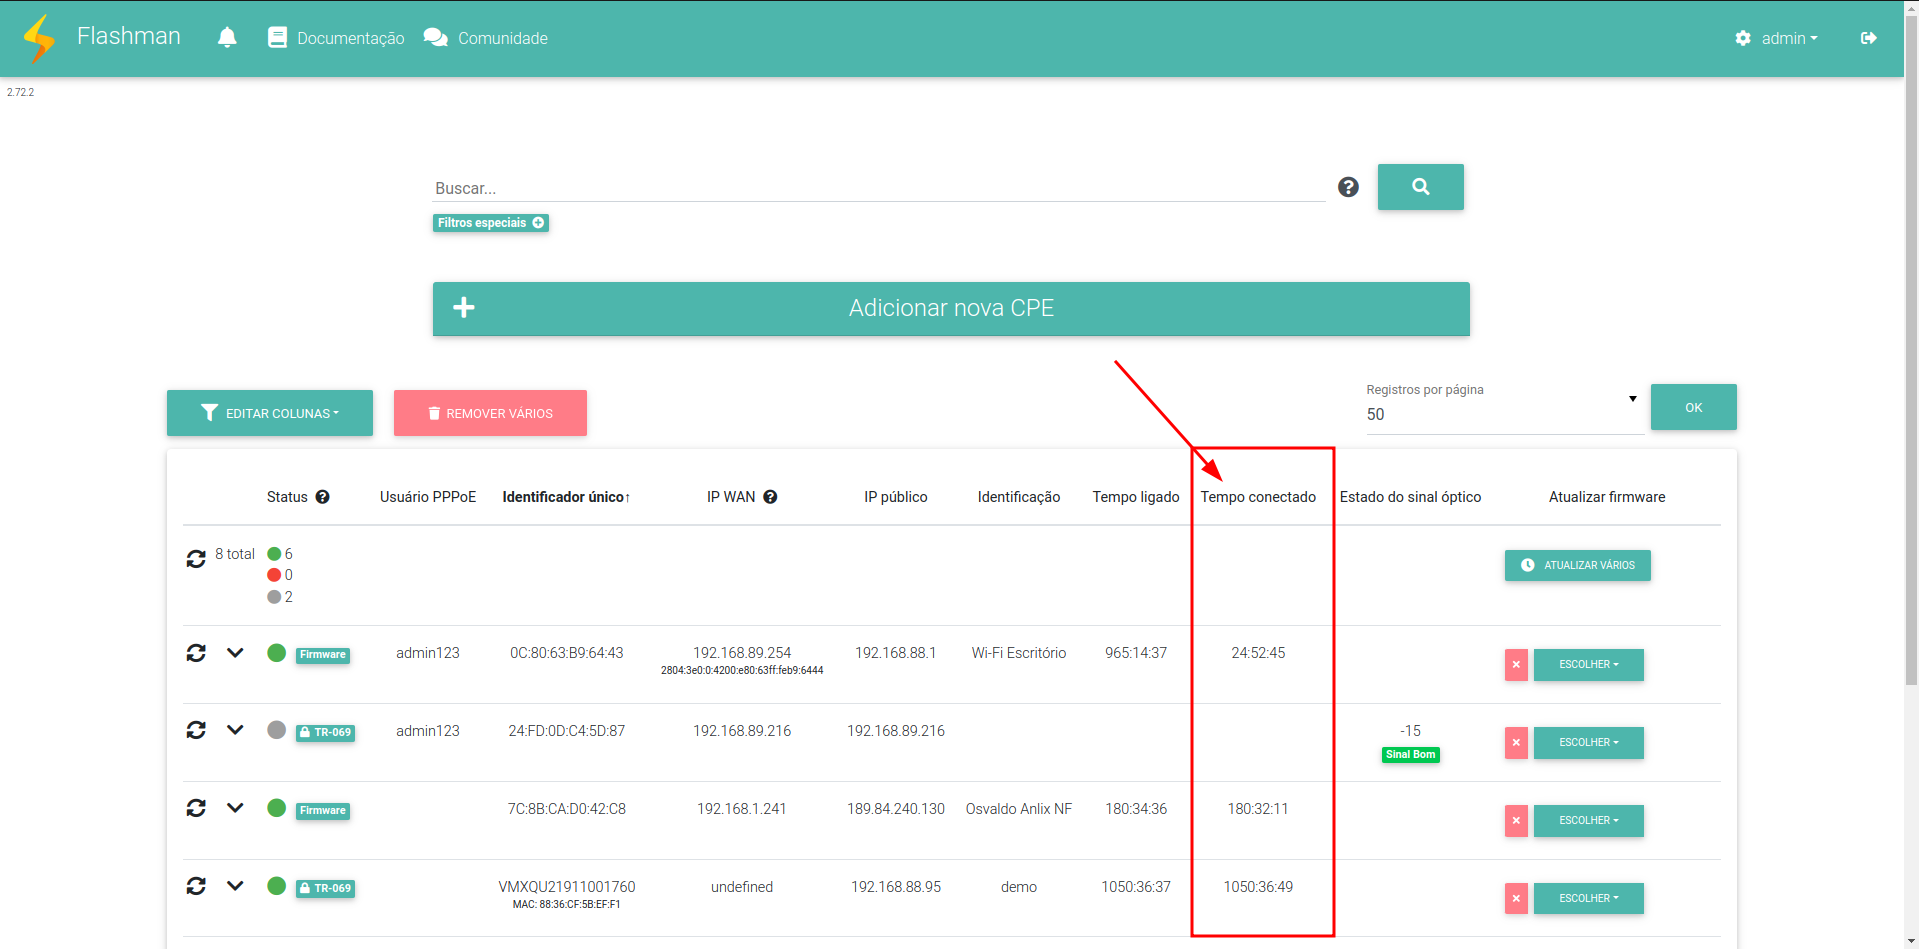Image resolution: width=1919 pixels, height=949 pixels.
Task: Click the Buscar search field
Action: [x=879, y=188]
